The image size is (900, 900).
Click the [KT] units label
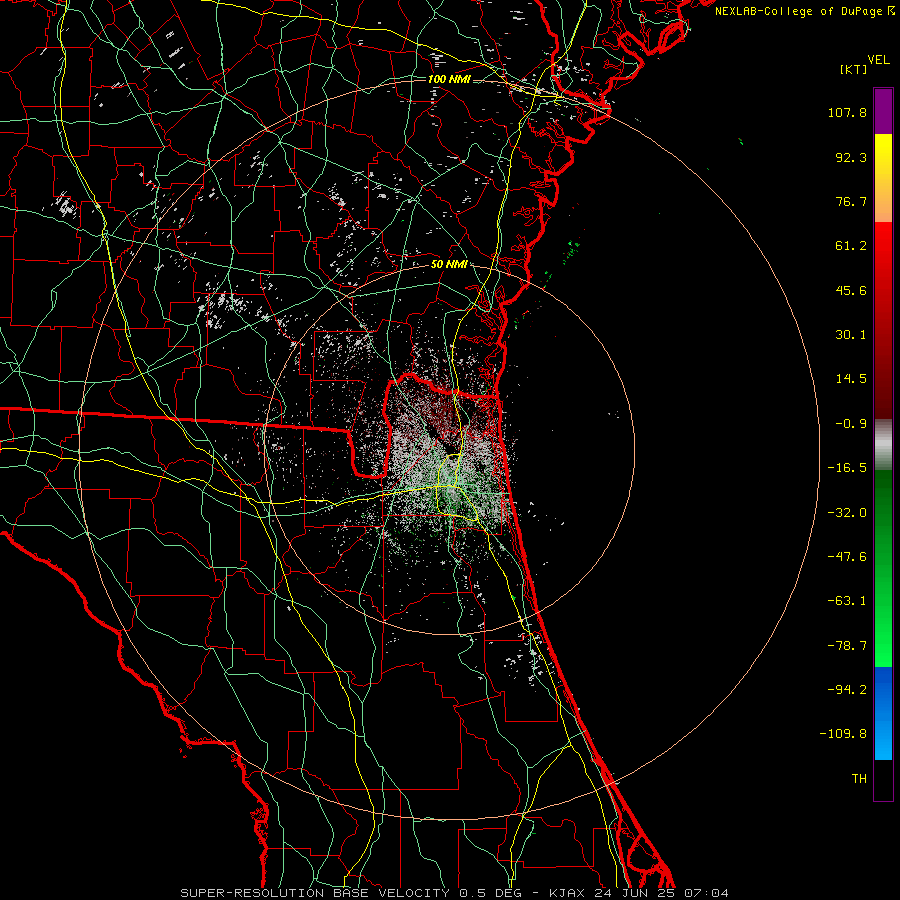click(854, 69)
